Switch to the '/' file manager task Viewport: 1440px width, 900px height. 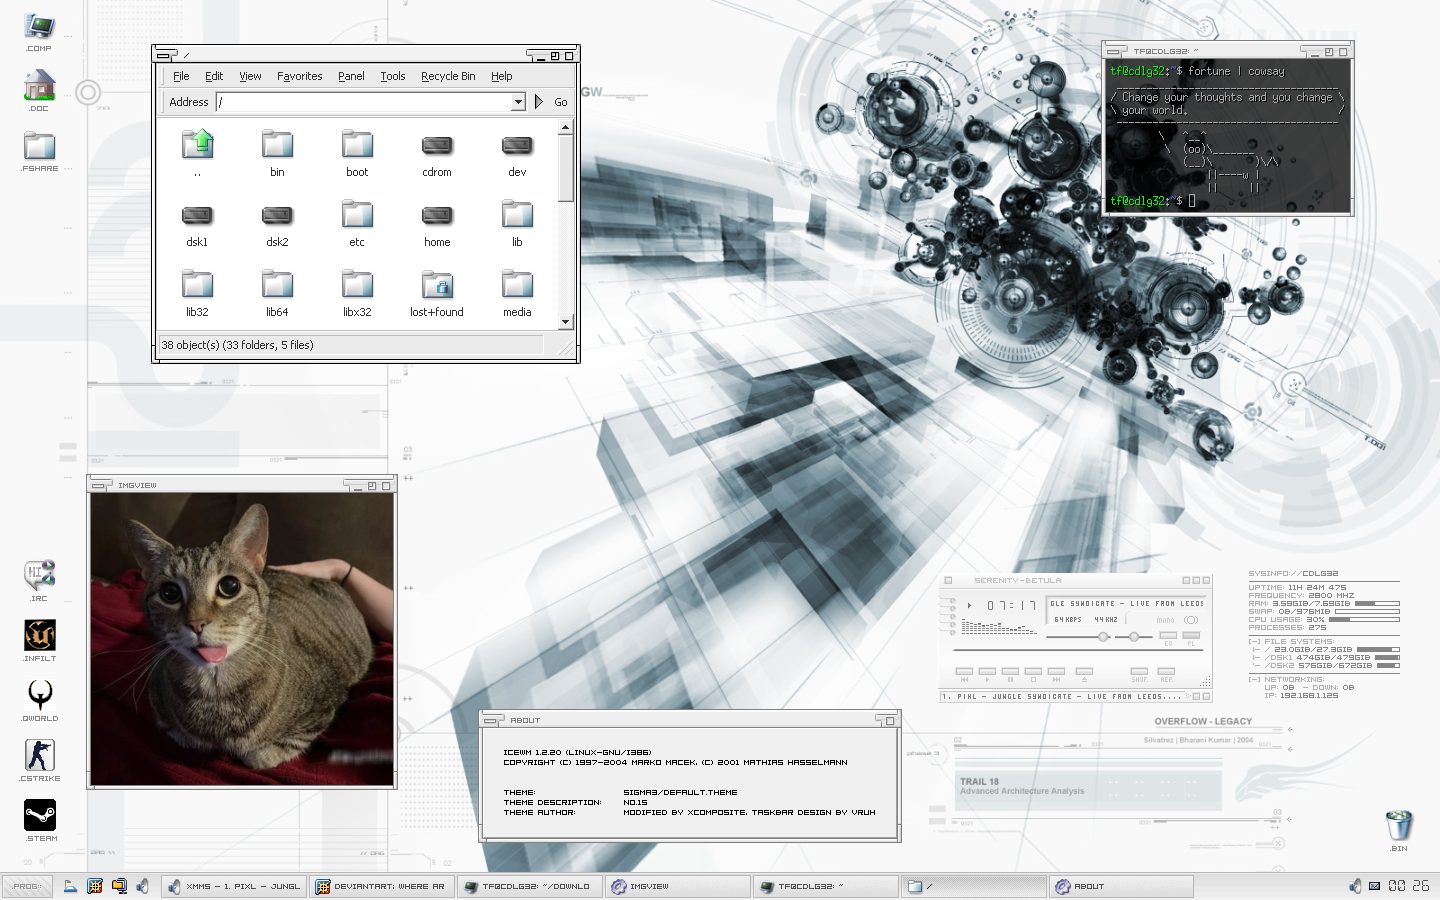pos(974,886)
